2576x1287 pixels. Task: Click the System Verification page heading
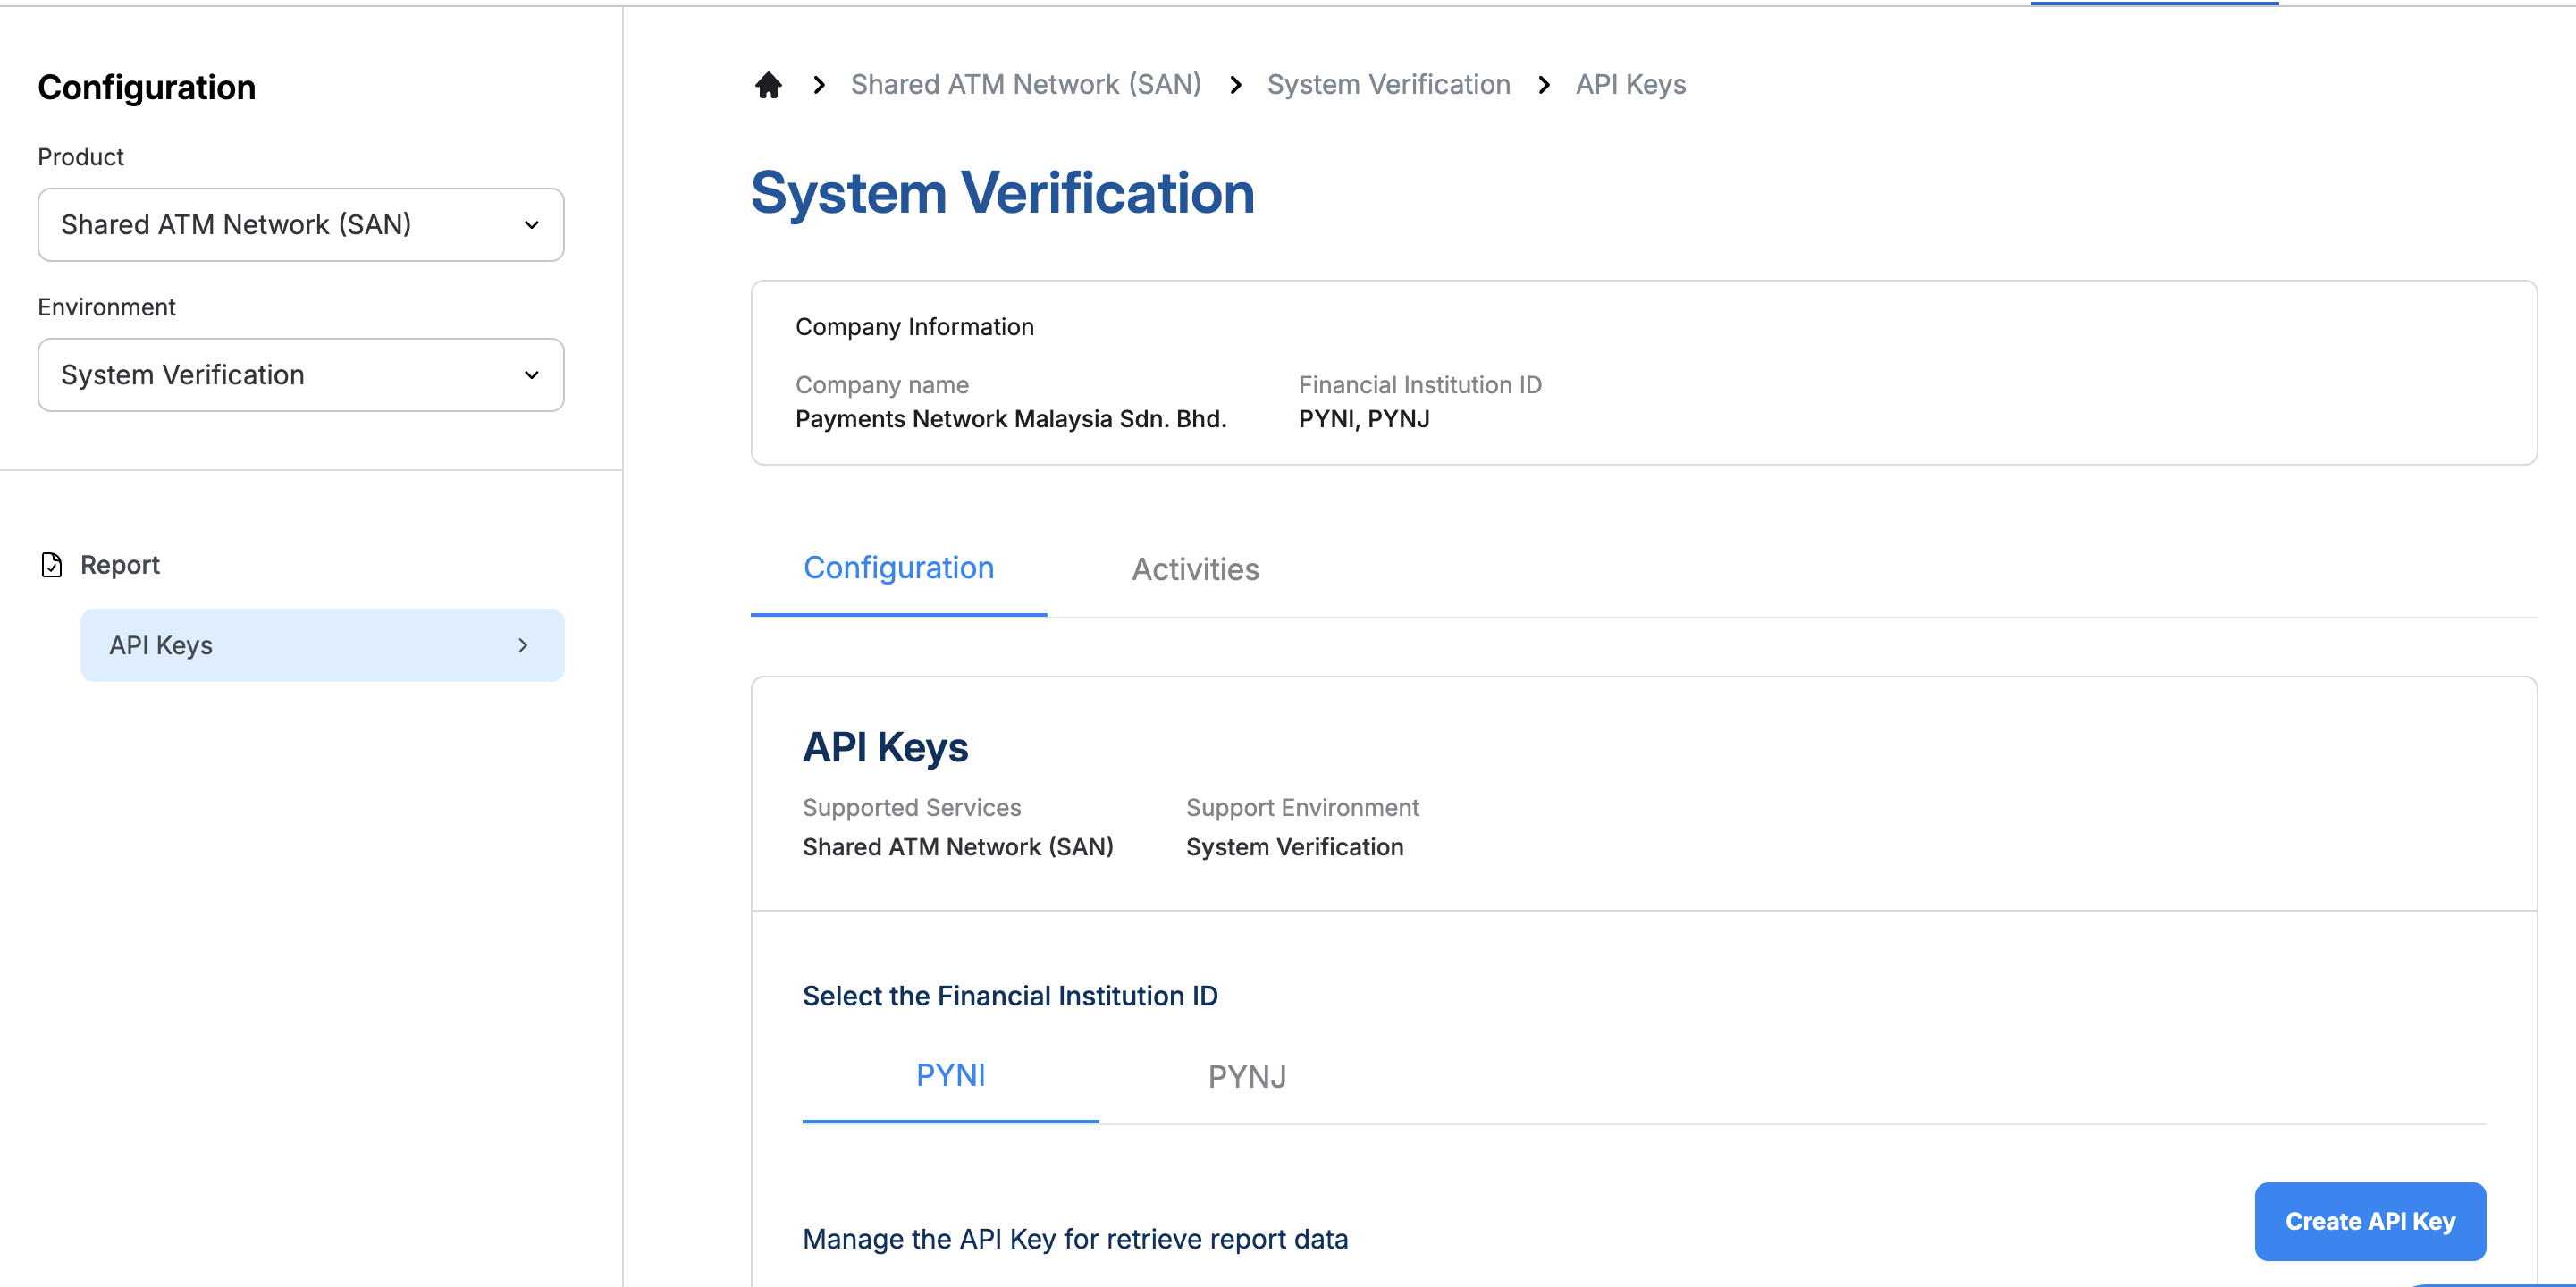1002,193
